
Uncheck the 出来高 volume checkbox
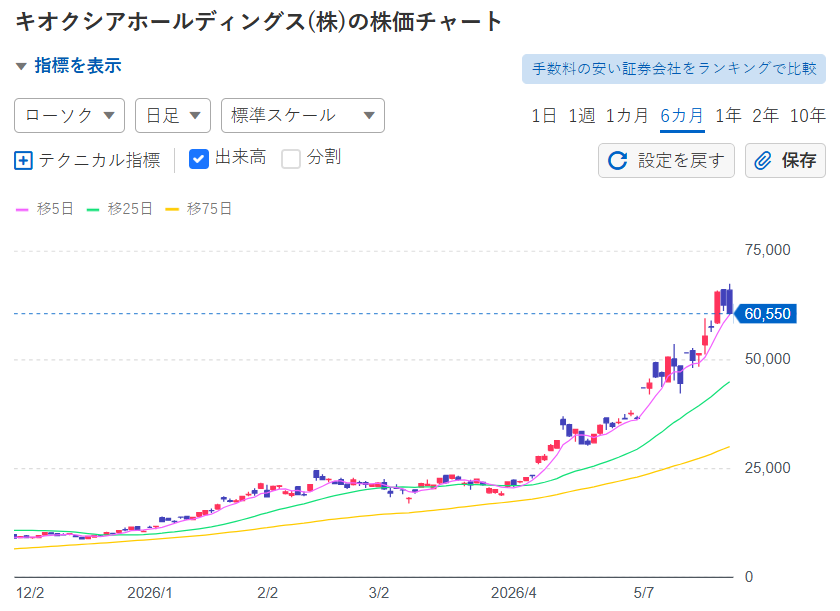pos(199,159)
